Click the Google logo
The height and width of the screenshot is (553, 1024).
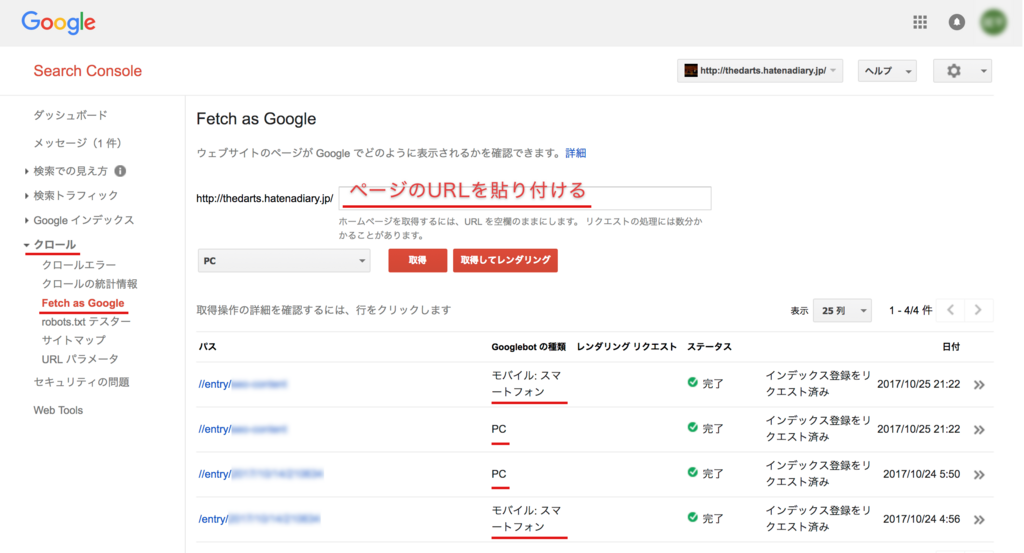point(58,22)
